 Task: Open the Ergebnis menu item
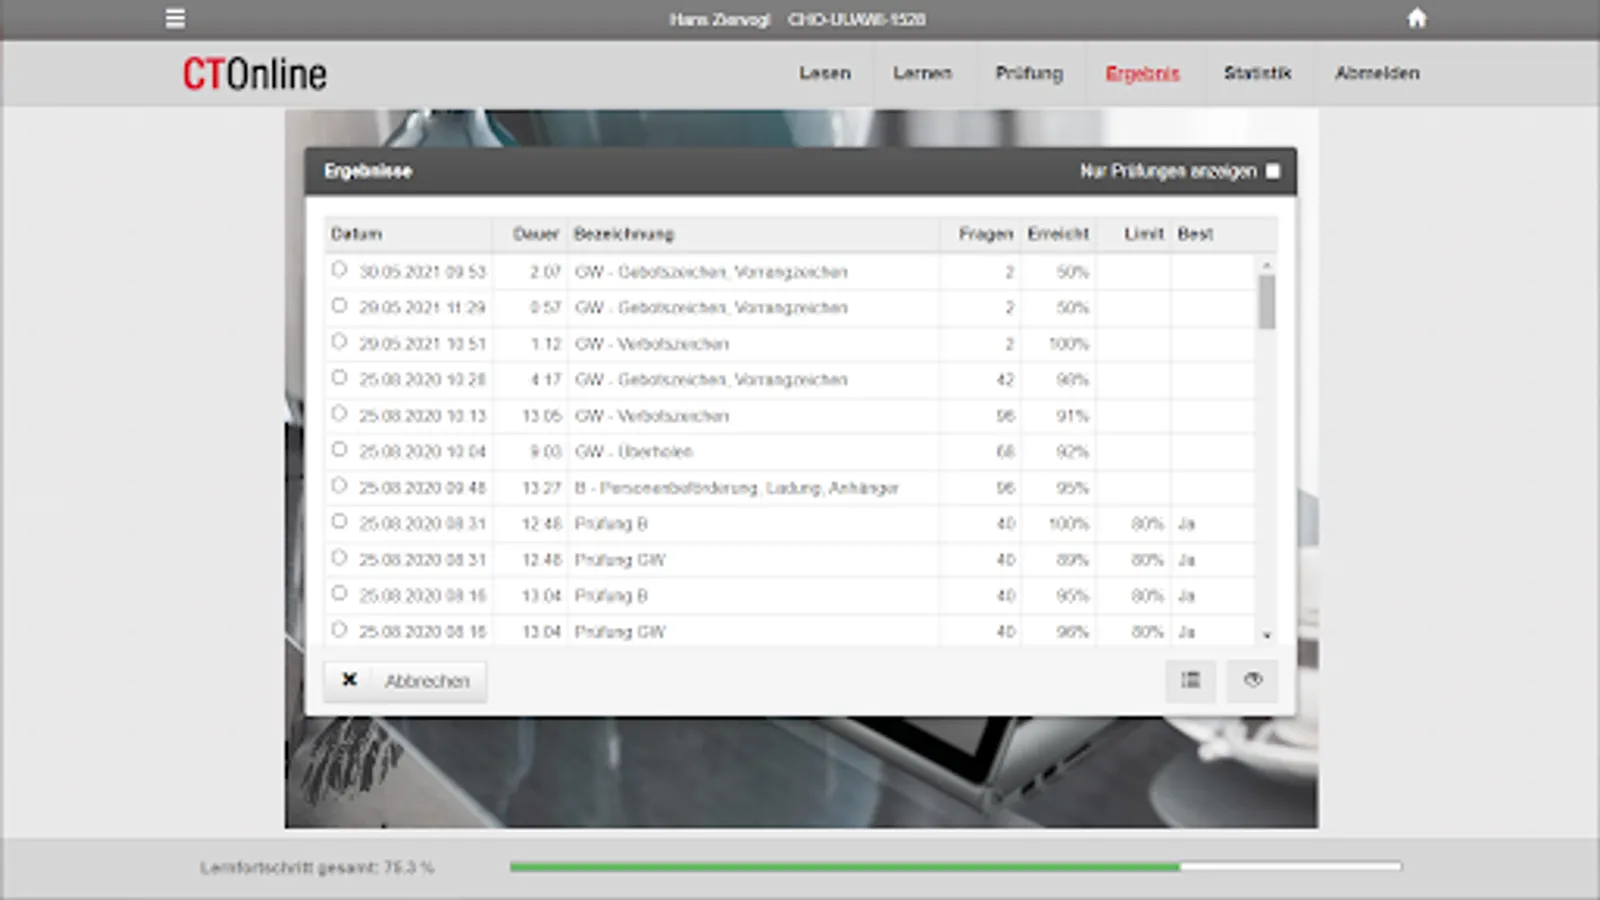coord(1142,73)
